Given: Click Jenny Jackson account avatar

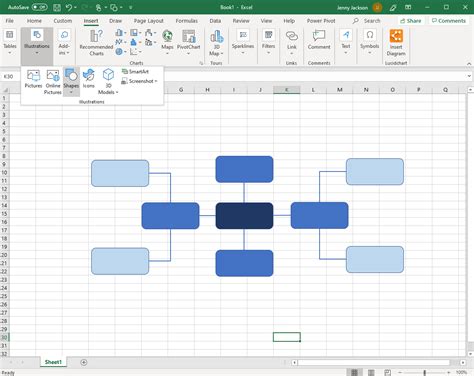Looking at the screenshot, I should click(x=377, y=7).
